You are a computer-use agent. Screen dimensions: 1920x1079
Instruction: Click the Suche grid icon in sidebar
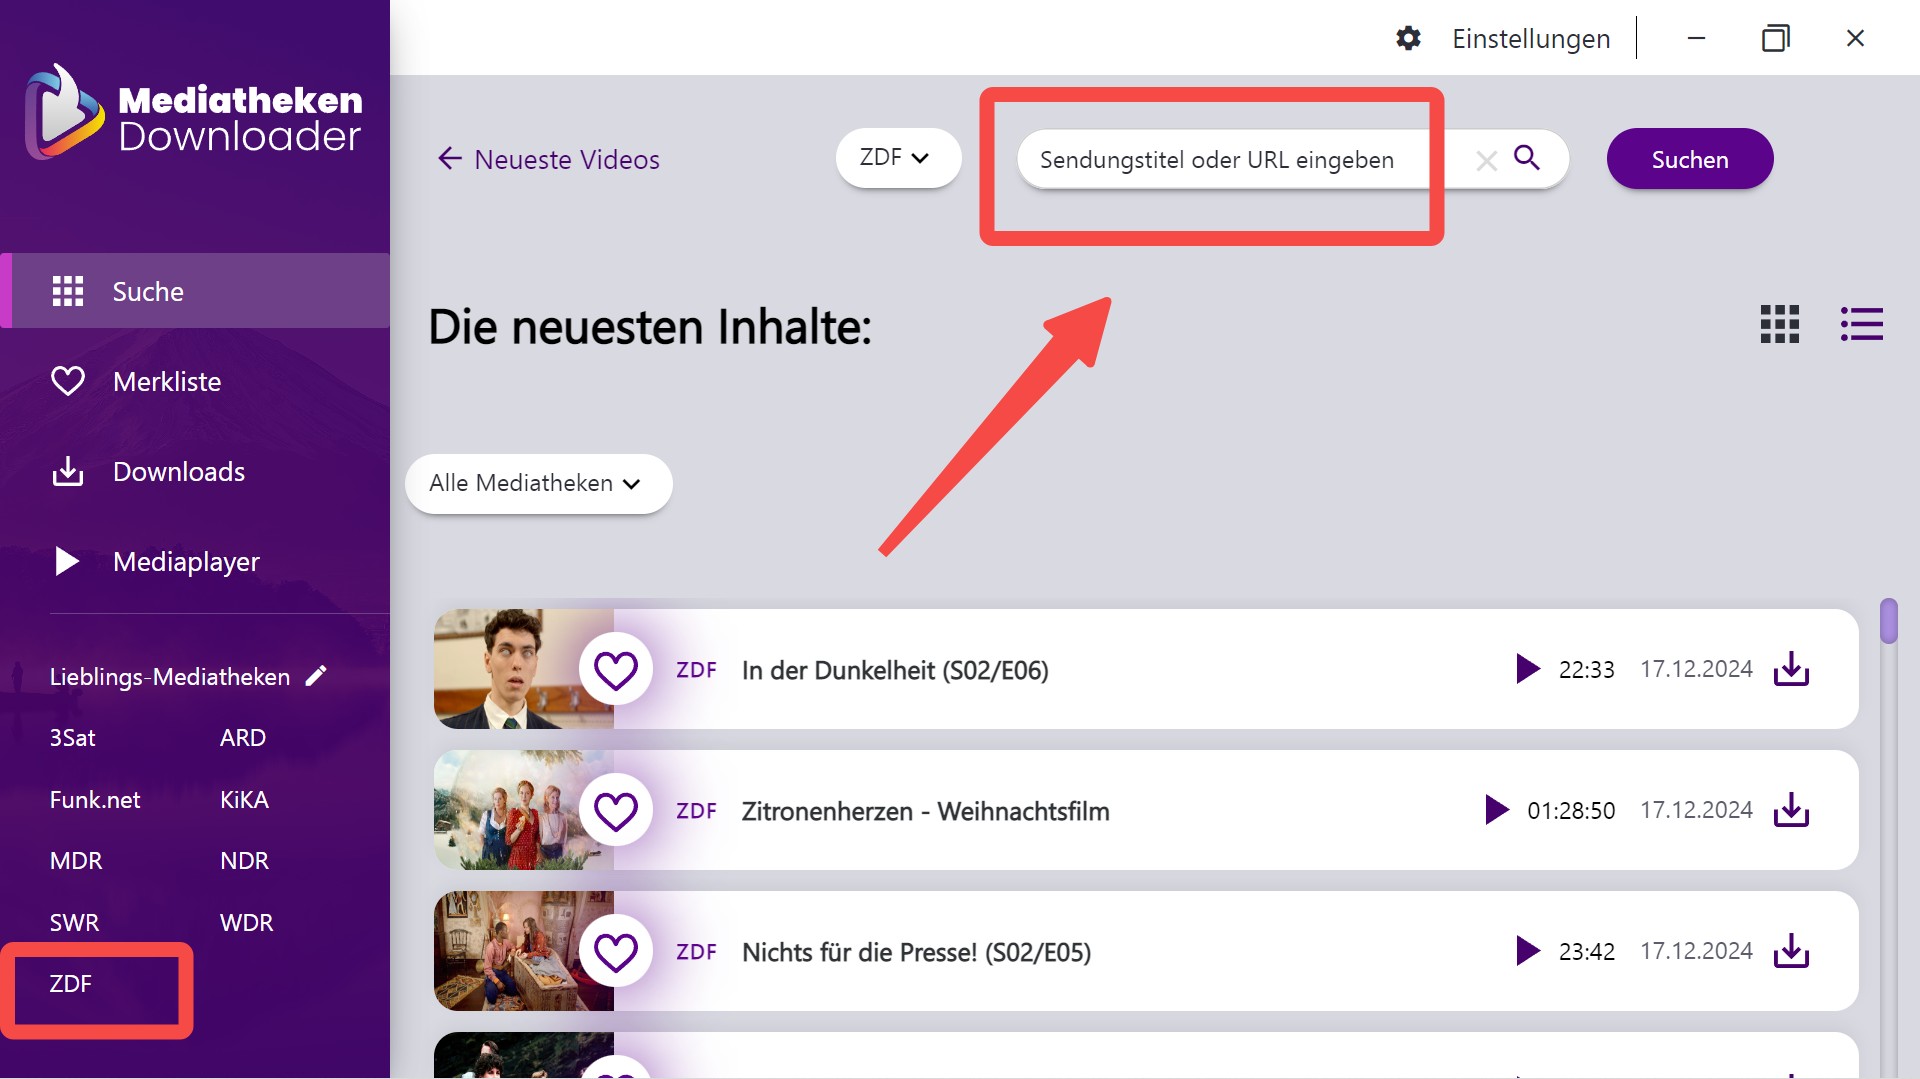pos(68,291)
